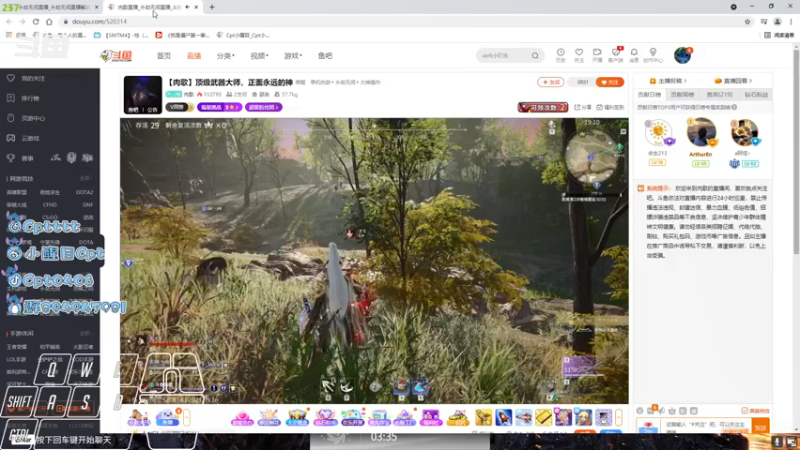Screen dimensions: 800x450
Task: Click the ranking help question-mark icon
Action: click(x=734, y=107)
